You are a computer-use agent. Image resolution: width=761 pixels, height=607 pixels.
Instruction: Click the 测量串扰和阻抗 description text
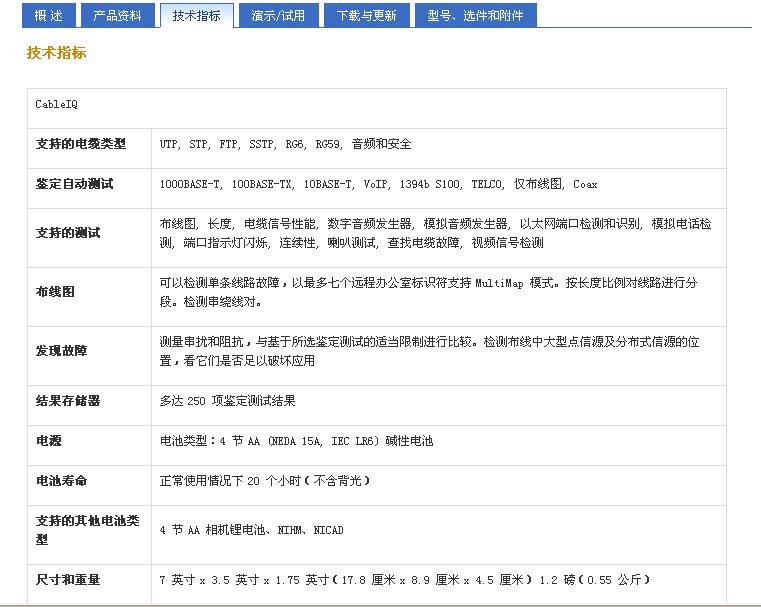tap(430, 351)
